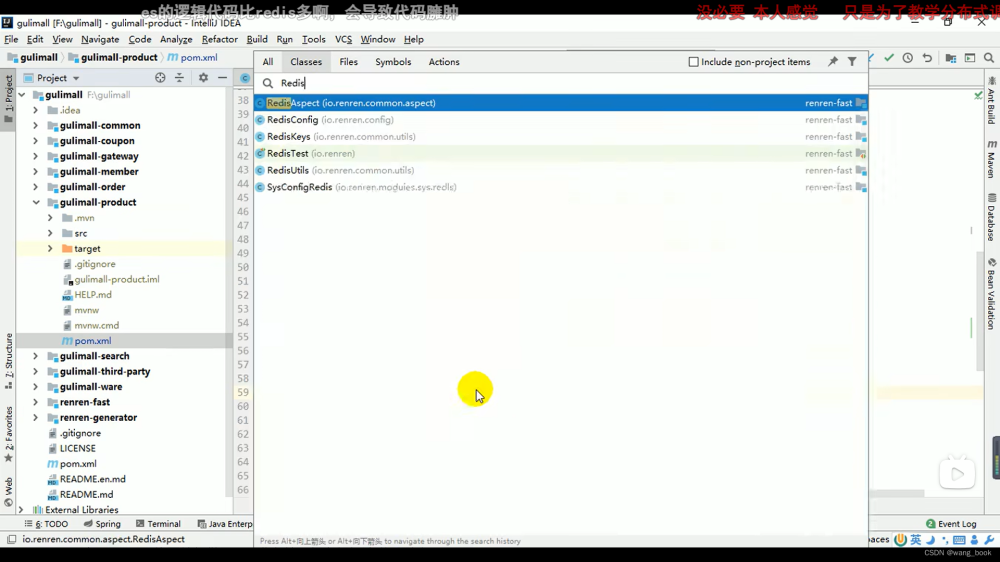Select RedisKeys search result
Screen dimensions: 1000x562
click(561, 137)
